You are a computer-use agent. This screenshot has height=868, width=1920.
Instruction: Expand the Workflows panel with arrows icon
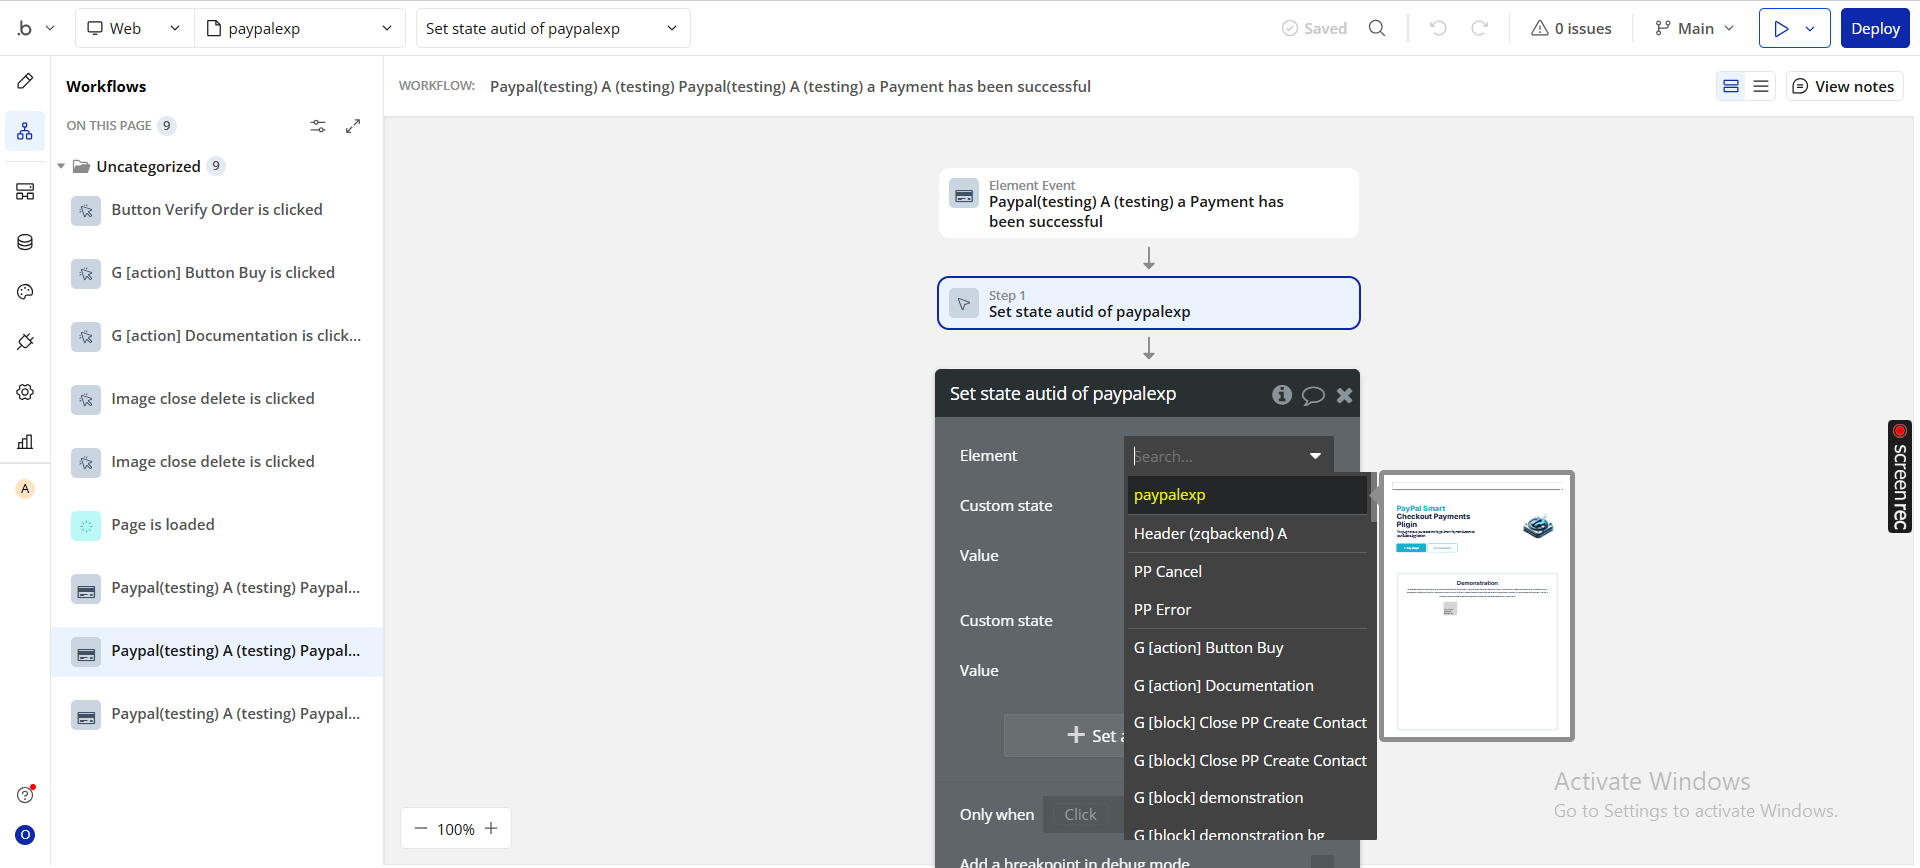(353, 126)
